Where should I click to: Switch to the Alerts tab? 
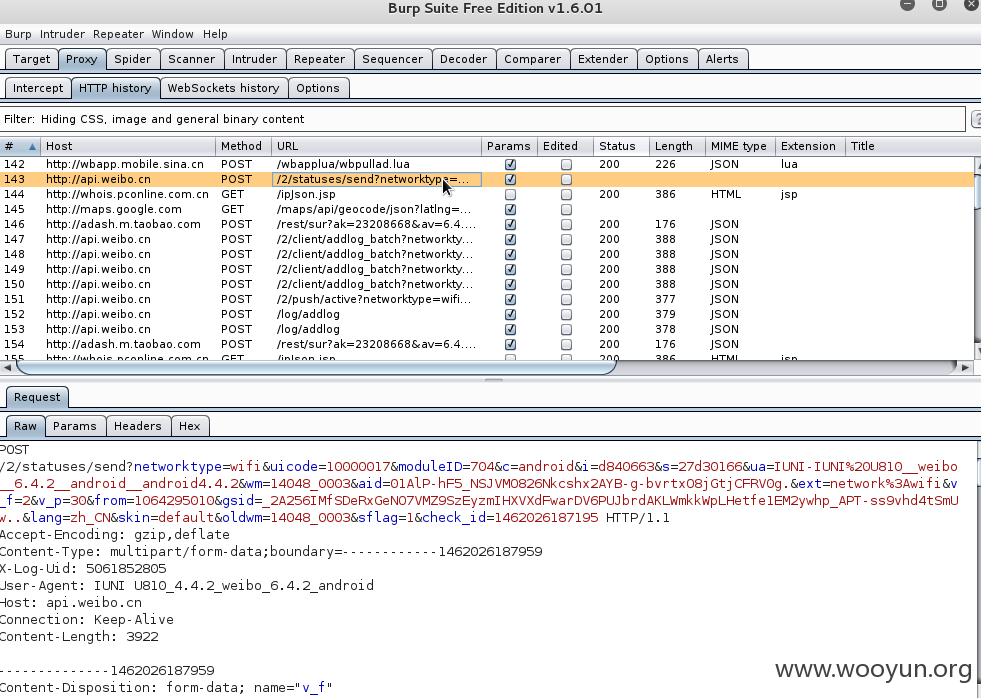coord(722,59)
